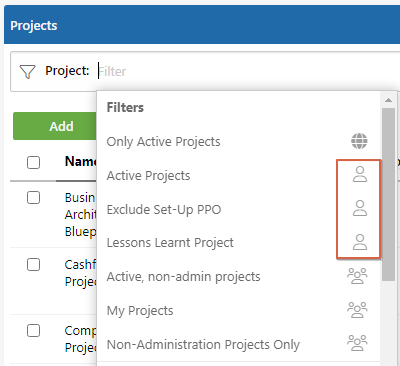
Task: Click group icon next to My Projects
Action: click(357, 310)
